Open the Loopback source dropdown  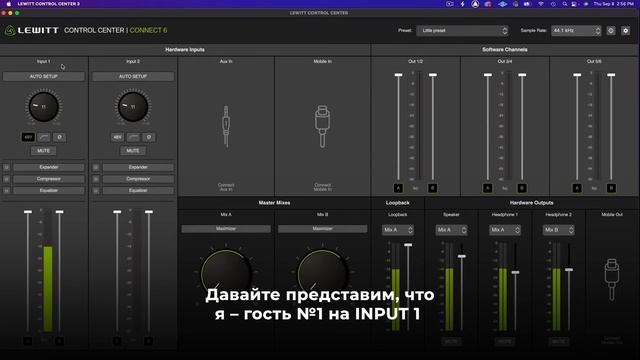click(398, 230)
